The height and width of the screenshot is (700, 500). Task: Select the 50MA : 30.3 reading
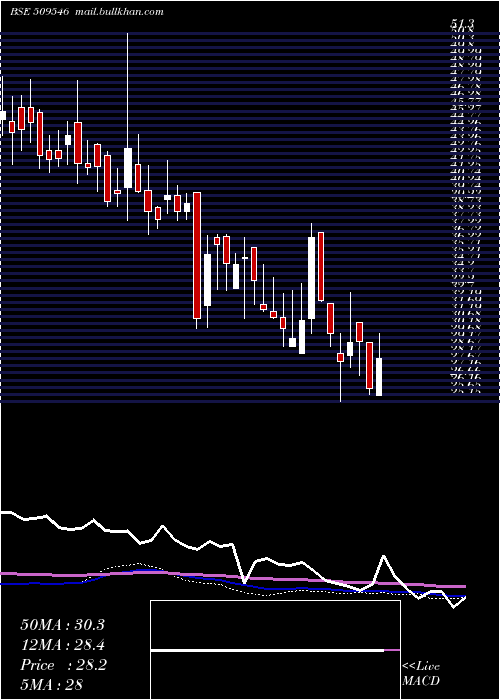point(62,625)
